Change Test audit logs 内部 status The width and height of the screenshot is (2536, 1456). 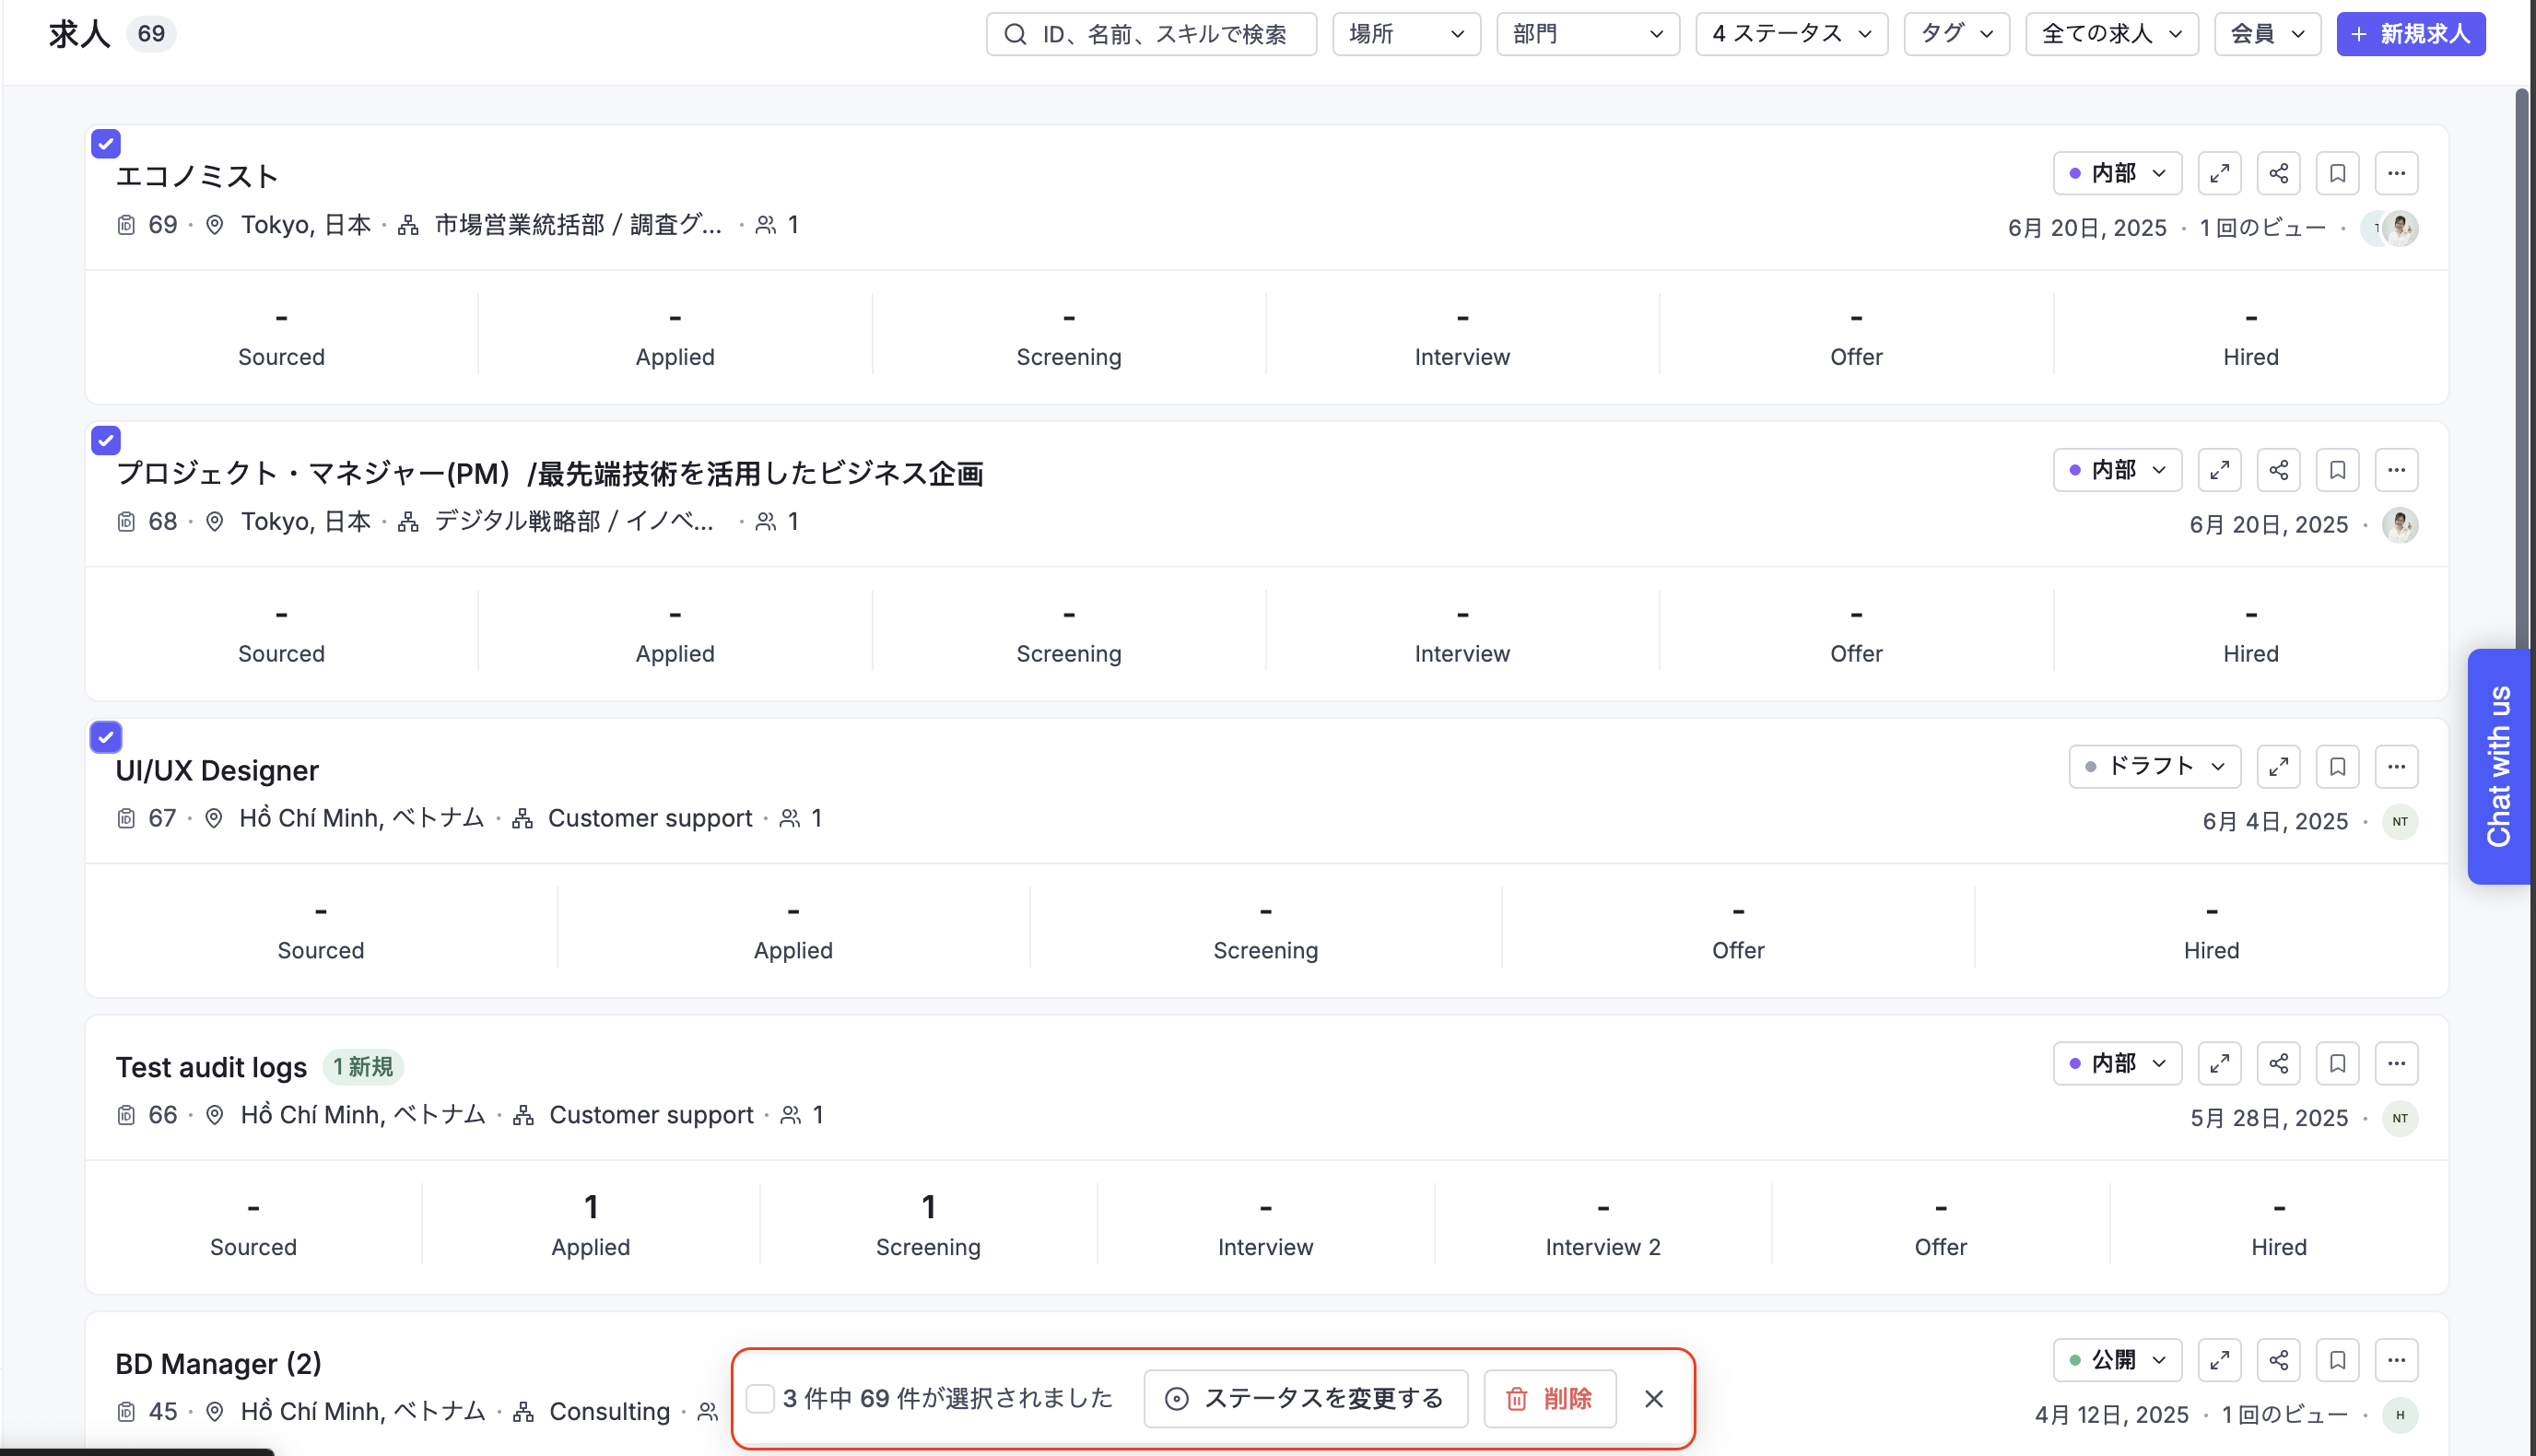tap(2117, 1063)
